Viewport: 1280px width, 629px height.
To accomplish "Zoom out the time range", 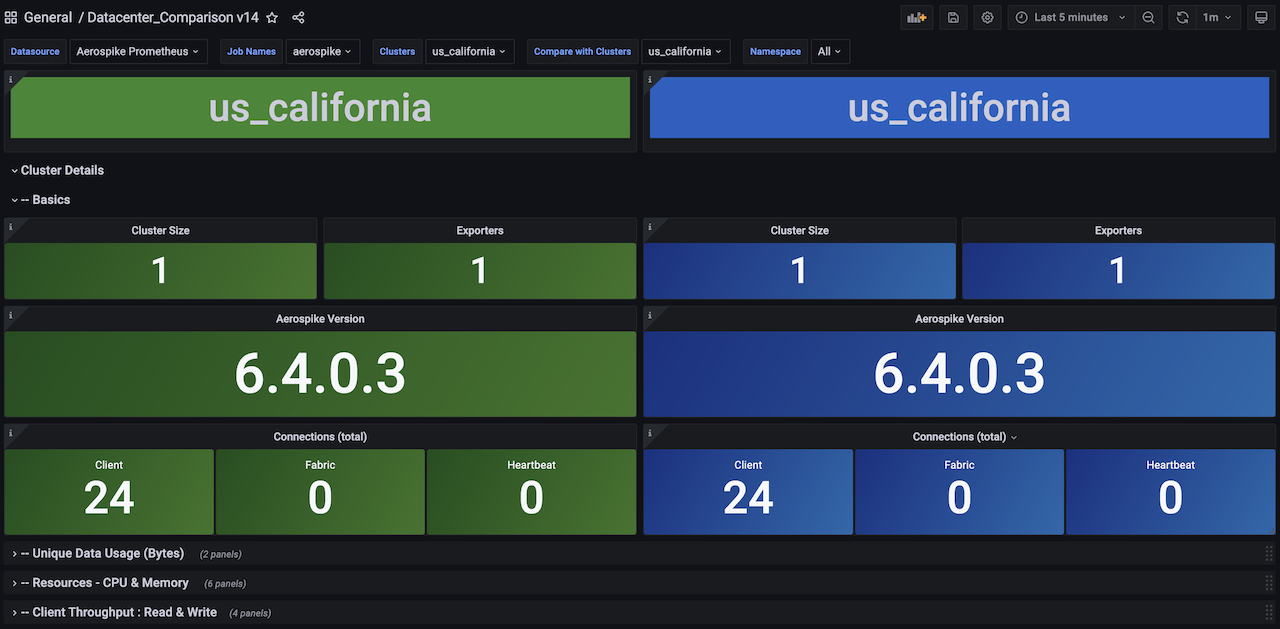I will point(1148,18).
